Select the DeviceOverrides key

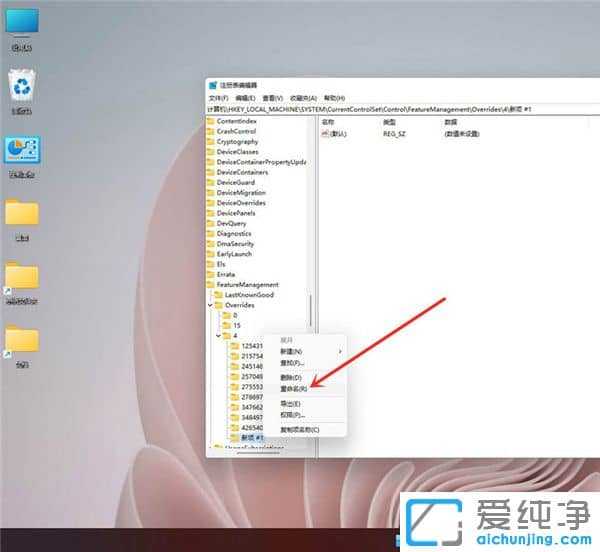[241, 203]
